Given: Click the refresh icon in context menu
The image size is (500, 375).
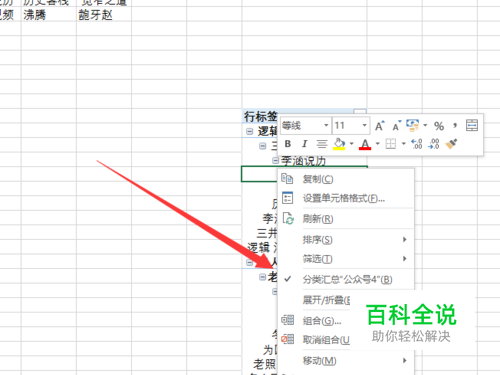Looking at the screenshot, I should (288, 218).
